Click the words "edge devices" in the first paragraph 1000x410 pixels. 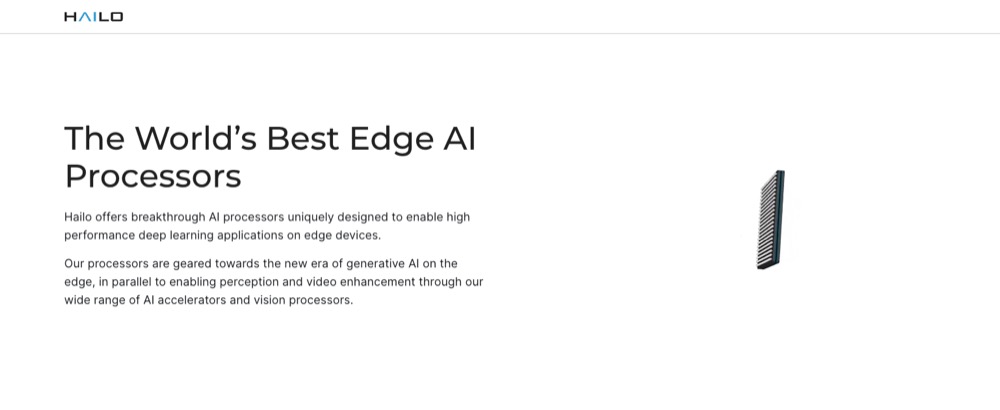(343, 235)
